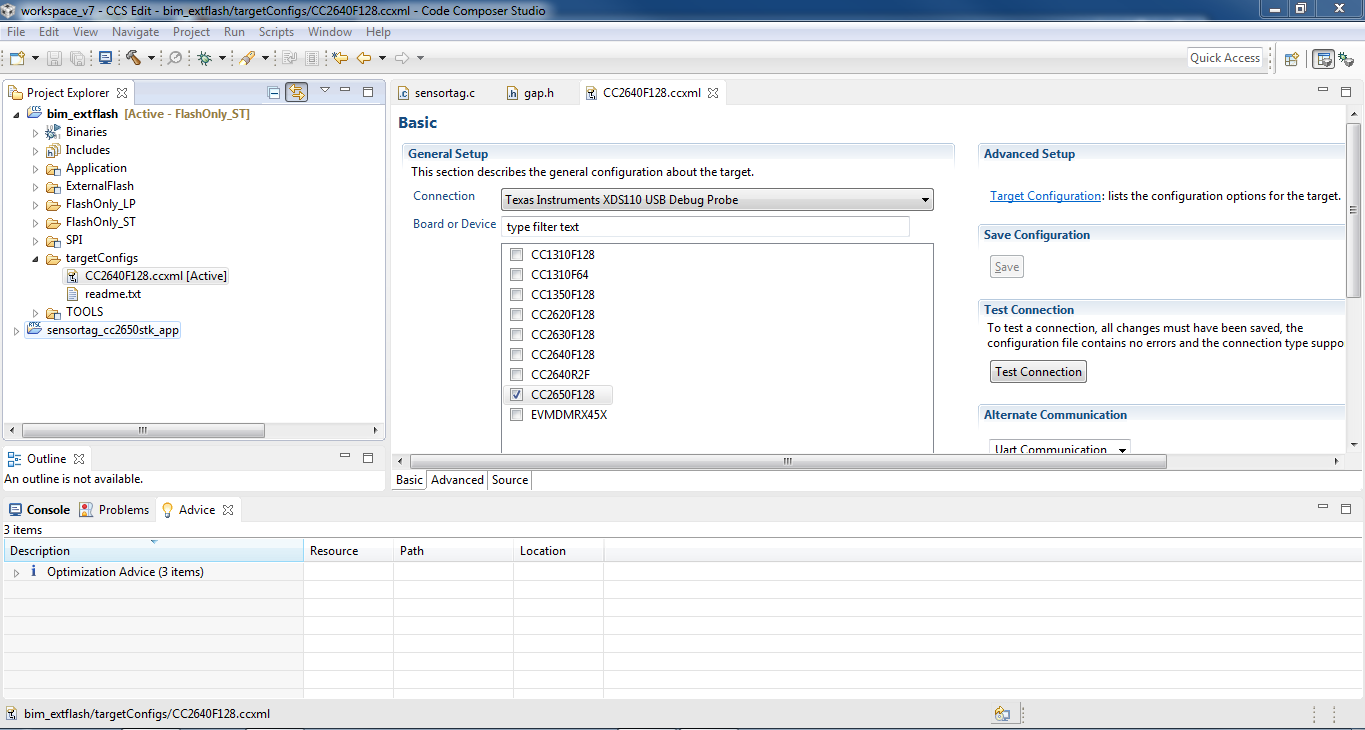Viewport: 1365px width, 730px height.
Task: Expand the Includes tree node
Action: click(x=35, y=150)
